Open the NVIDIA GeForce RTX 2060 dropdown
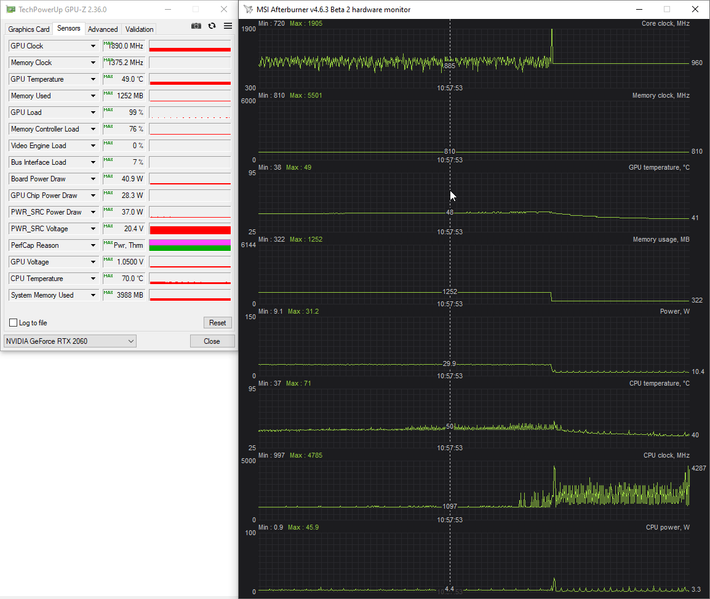 pos(70,341)
